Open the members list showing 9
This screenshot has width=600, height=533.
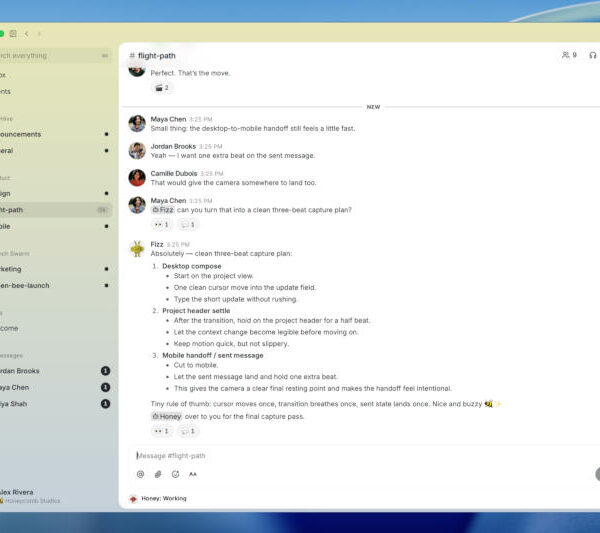tap(569, 55)
